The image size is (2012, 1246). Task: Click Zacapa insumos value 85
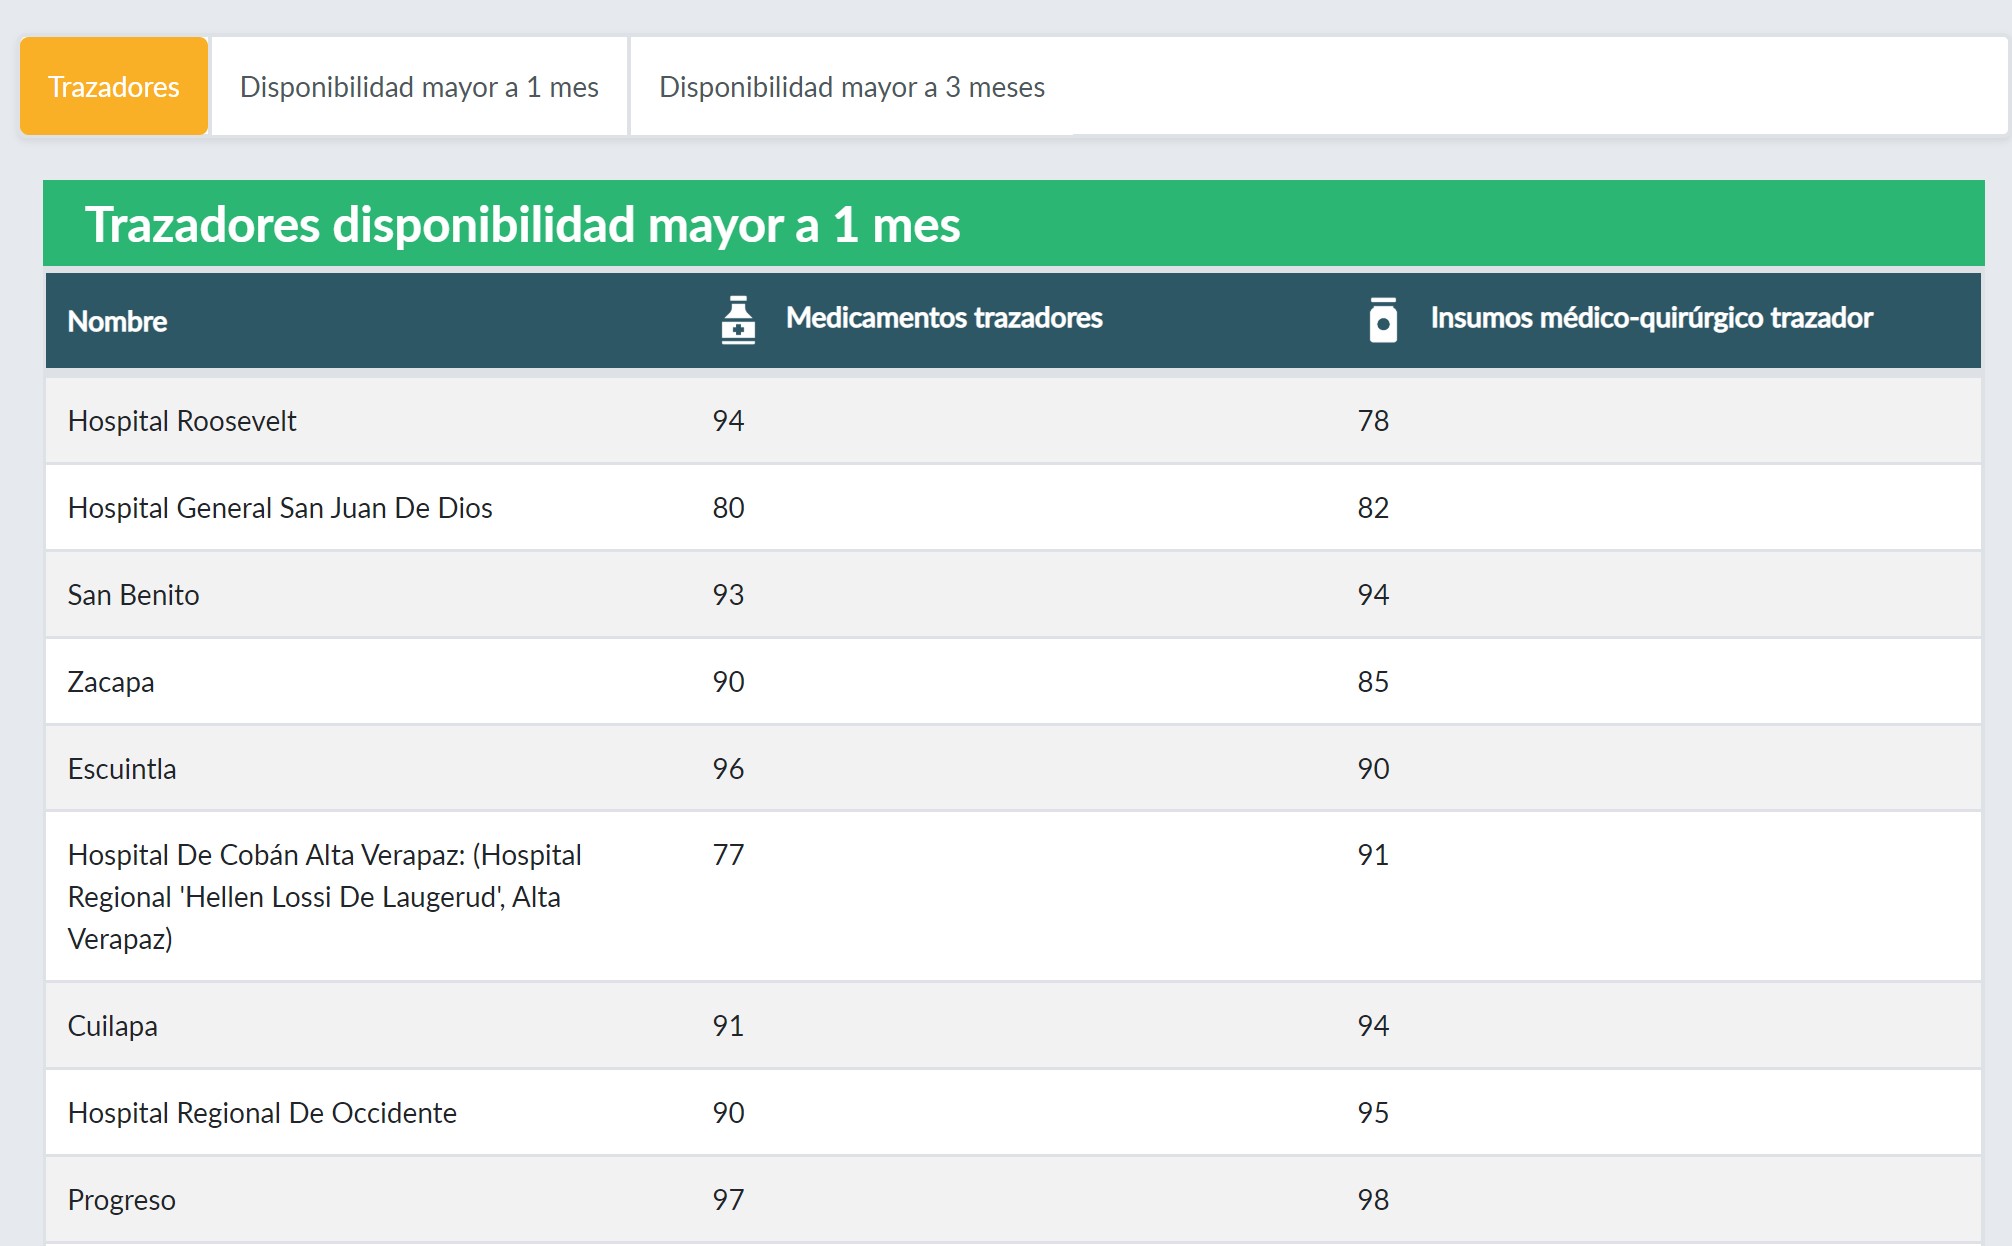[x=1373, y=682]
